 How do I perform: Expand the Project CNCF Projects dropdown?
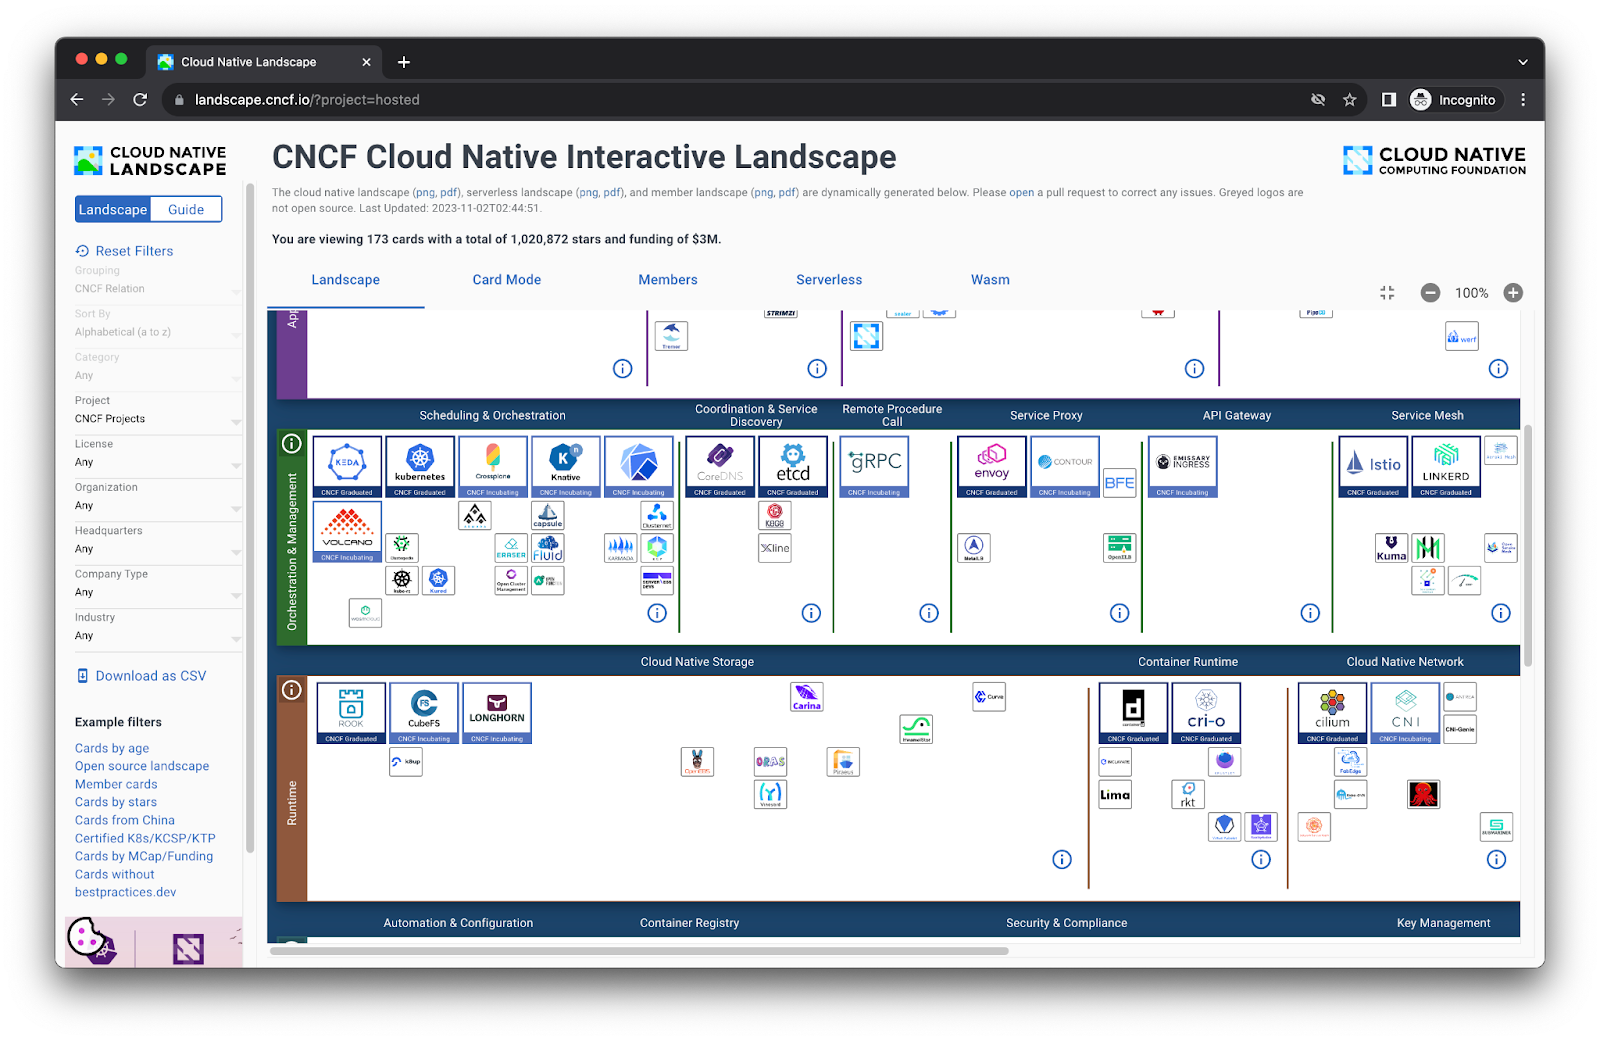tap(158, 419)
